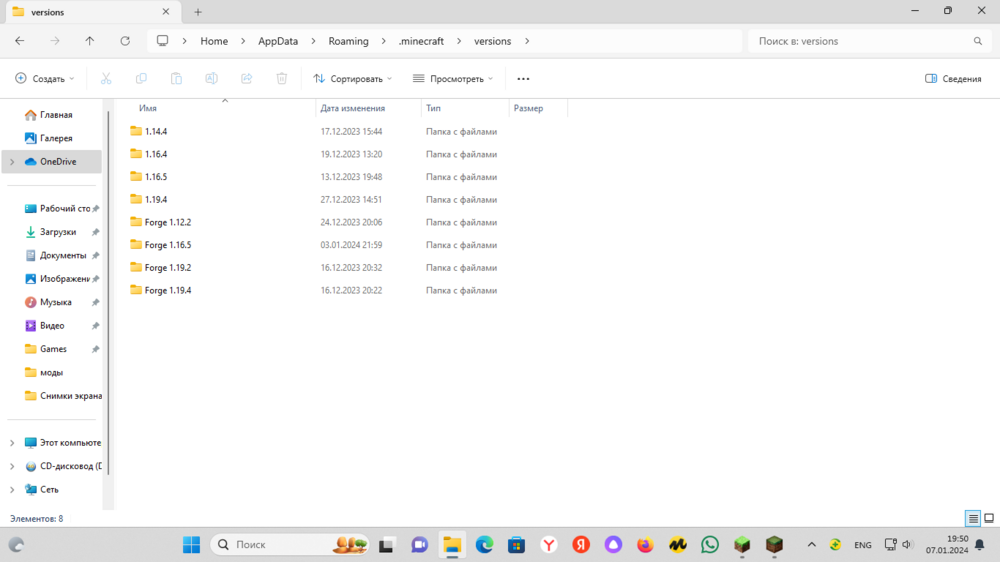Expand Этот компьютер tree node
The image size is (1000, 562).
pos(12,443)
